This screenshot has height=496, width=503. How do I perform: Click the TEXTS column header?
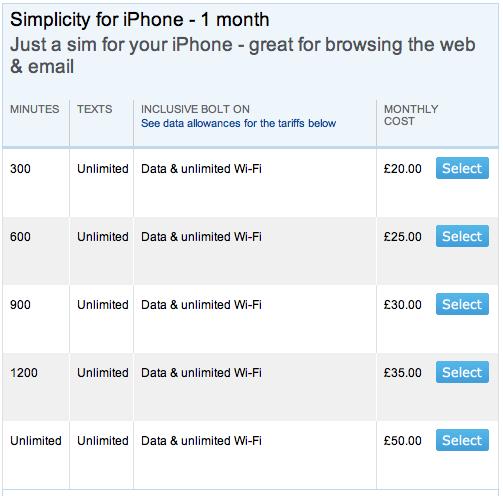pos(95,109)
